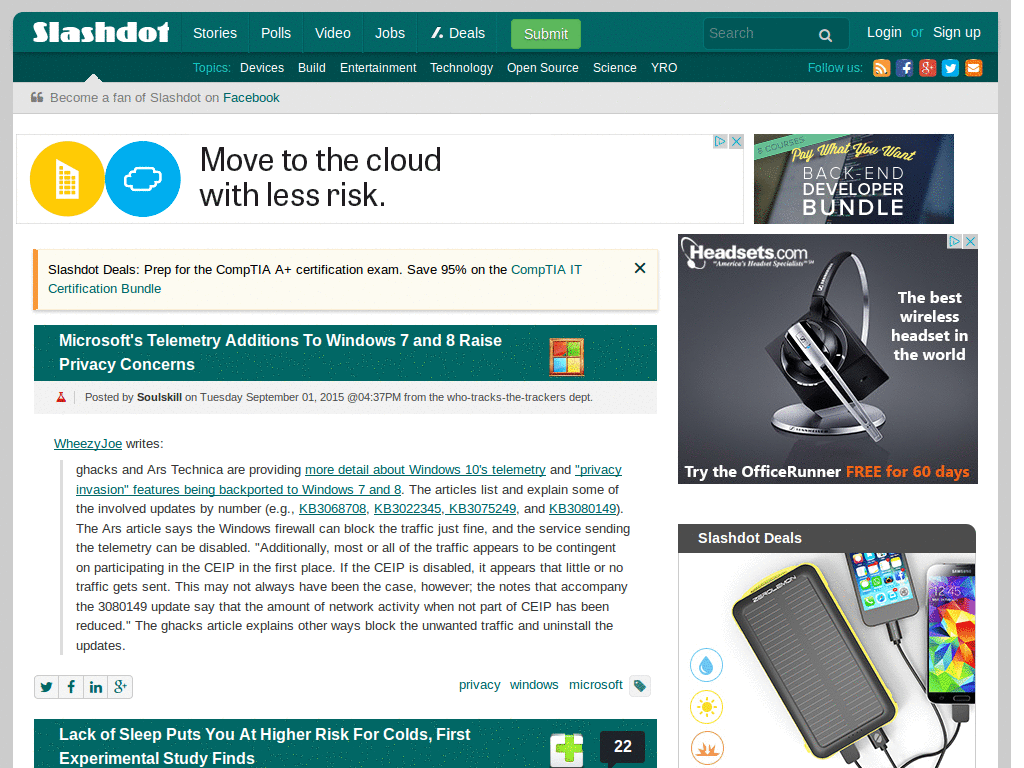This screenshot has height=768, width=1024.
Task: Select the Build topic
Action: tap(312, 68)
